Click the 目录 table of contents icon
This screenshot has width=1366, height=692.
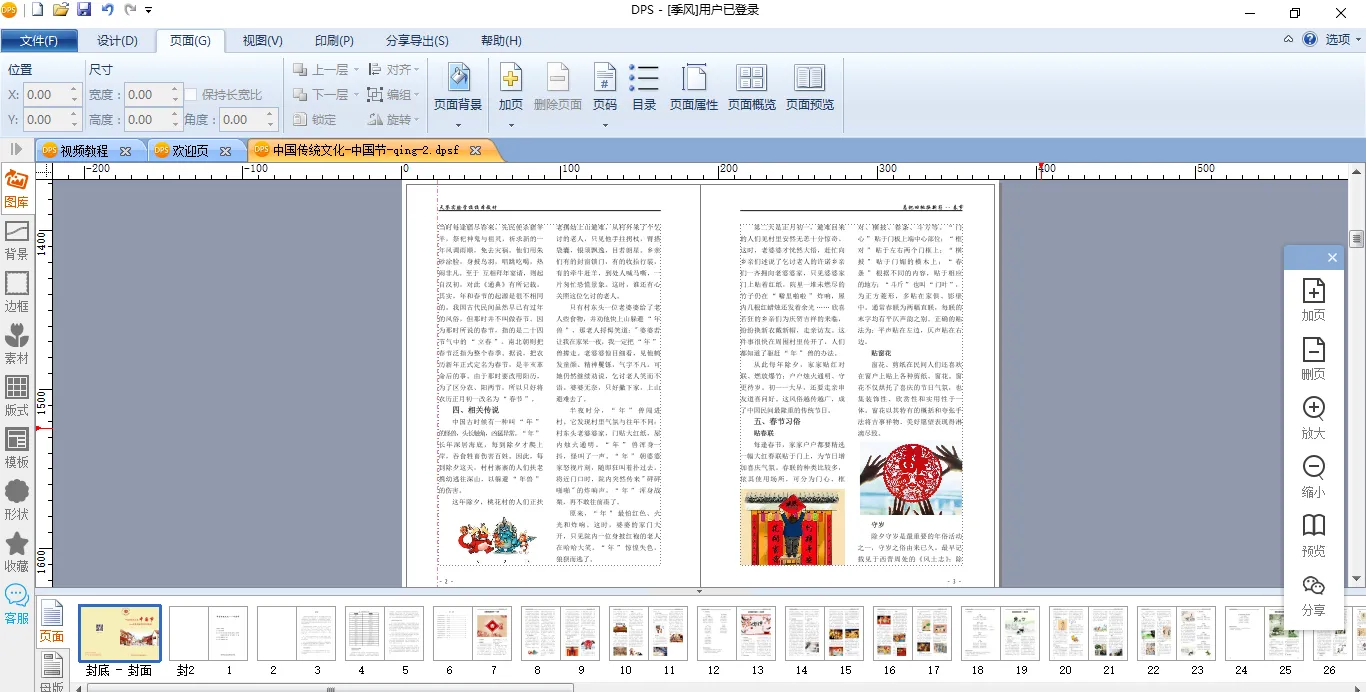(x=644, y=87)
